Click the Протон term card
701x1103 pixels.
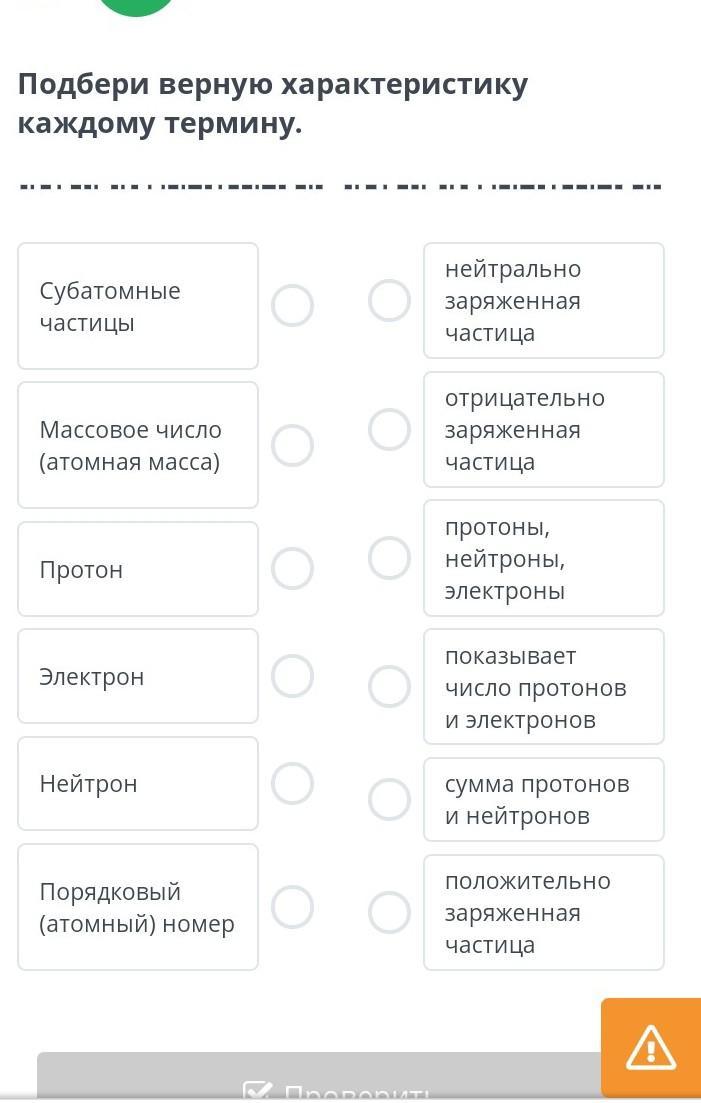138,569
